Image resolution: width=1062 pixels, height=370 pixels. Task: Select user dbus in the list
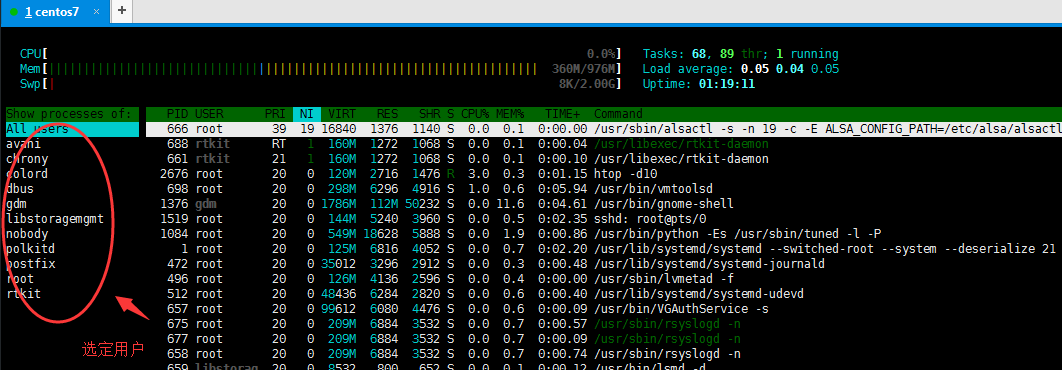[20, 188]
